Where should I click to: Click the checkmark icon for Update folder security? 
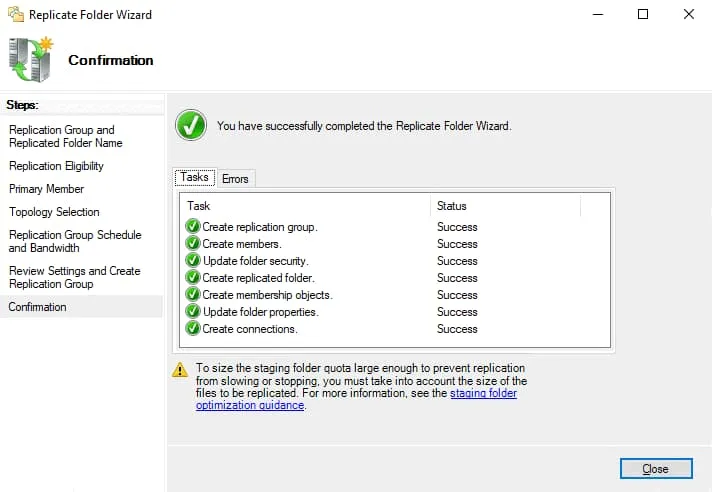click(193, 261)
